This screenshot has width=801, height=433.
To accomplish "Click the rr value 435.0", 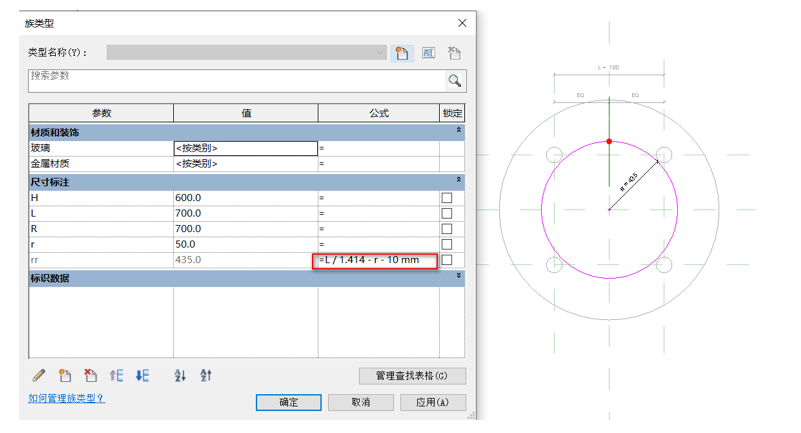I will click(246, 260).
